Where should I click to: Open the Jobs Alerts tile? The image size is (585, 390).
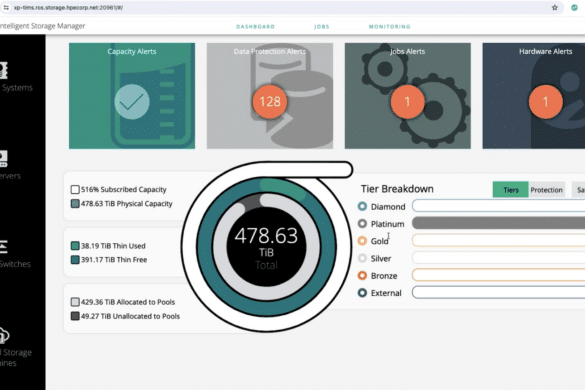[407, 96]
